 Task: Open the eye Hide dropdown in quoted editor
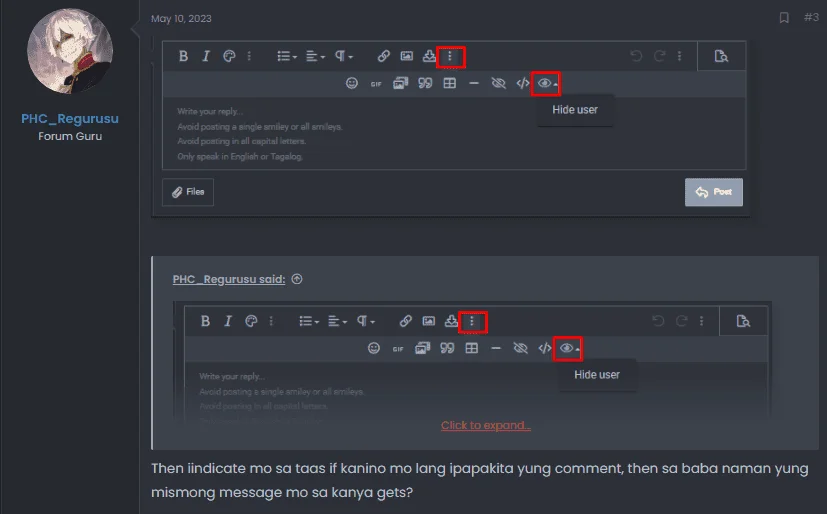[568, 348]
